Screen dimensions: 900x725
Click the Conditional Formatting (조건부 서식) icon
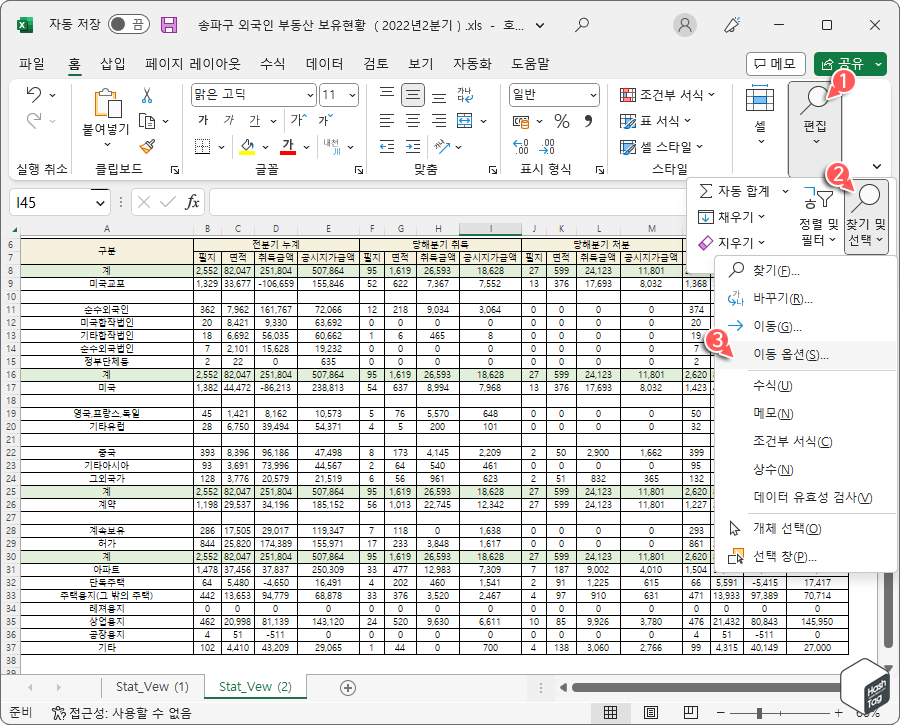(630, 93)
